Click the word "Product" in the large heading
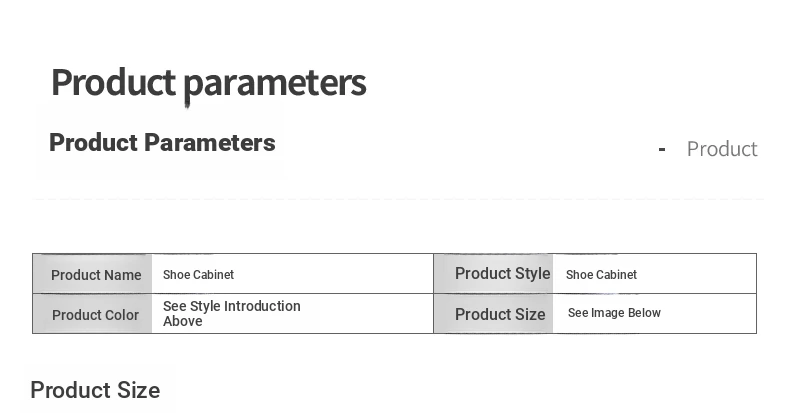The image size is (790, 413). tap(113, 82)
